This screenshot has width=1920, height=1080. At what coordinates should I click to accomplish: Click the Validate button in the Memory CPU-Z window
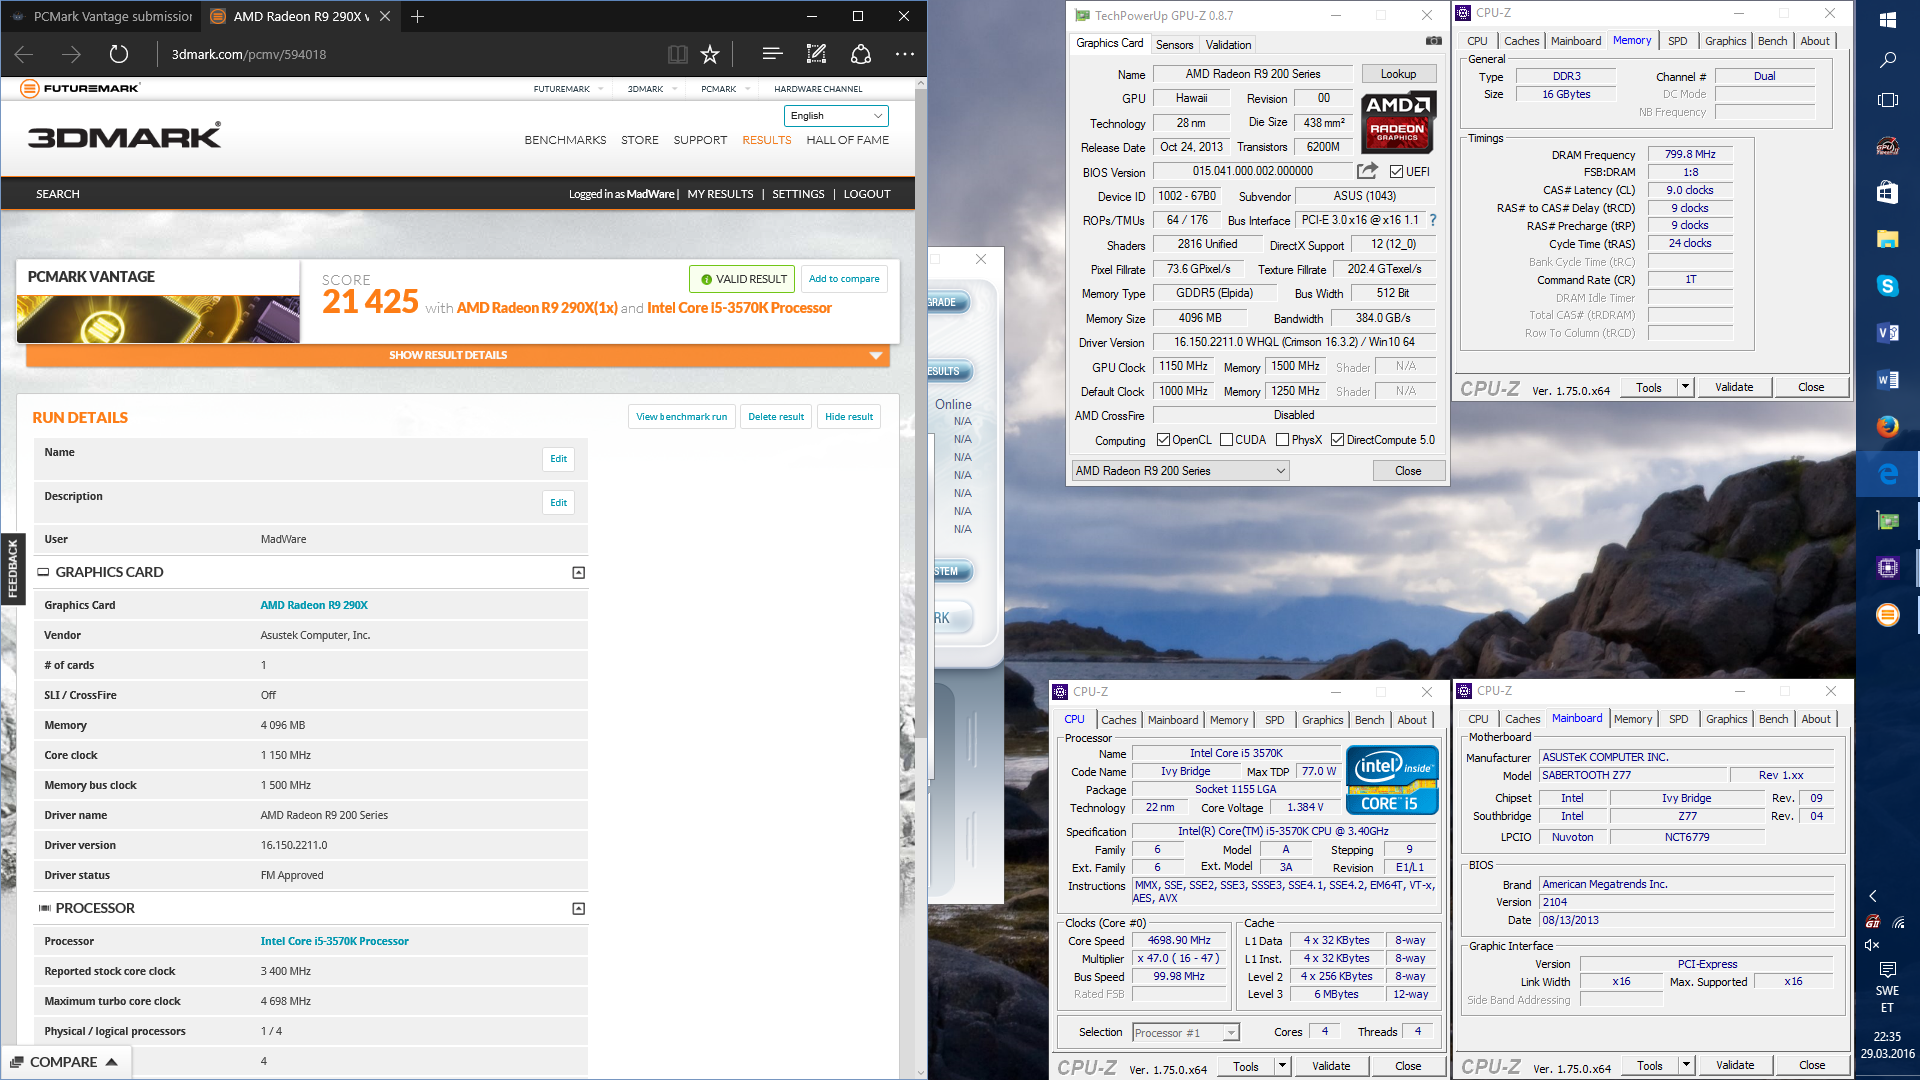(1734, 387)
